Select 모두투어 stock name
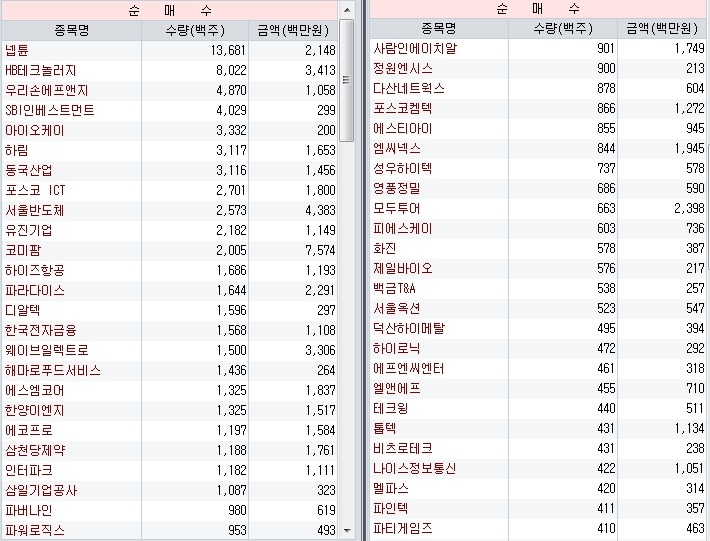 click(397, 208)
